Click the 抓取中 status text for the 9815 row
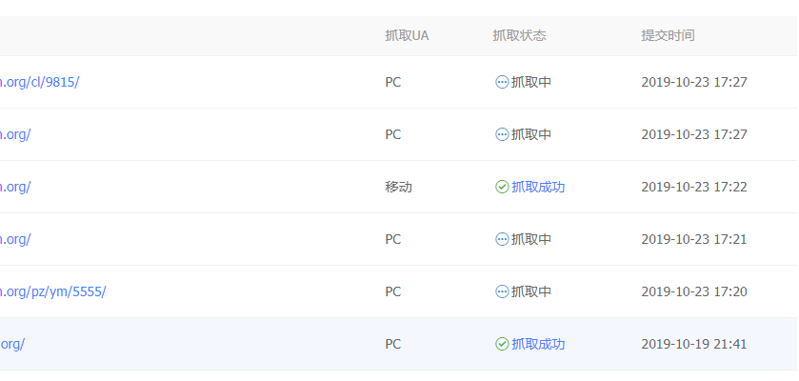 pyautogui.click(x=531, y=82)
